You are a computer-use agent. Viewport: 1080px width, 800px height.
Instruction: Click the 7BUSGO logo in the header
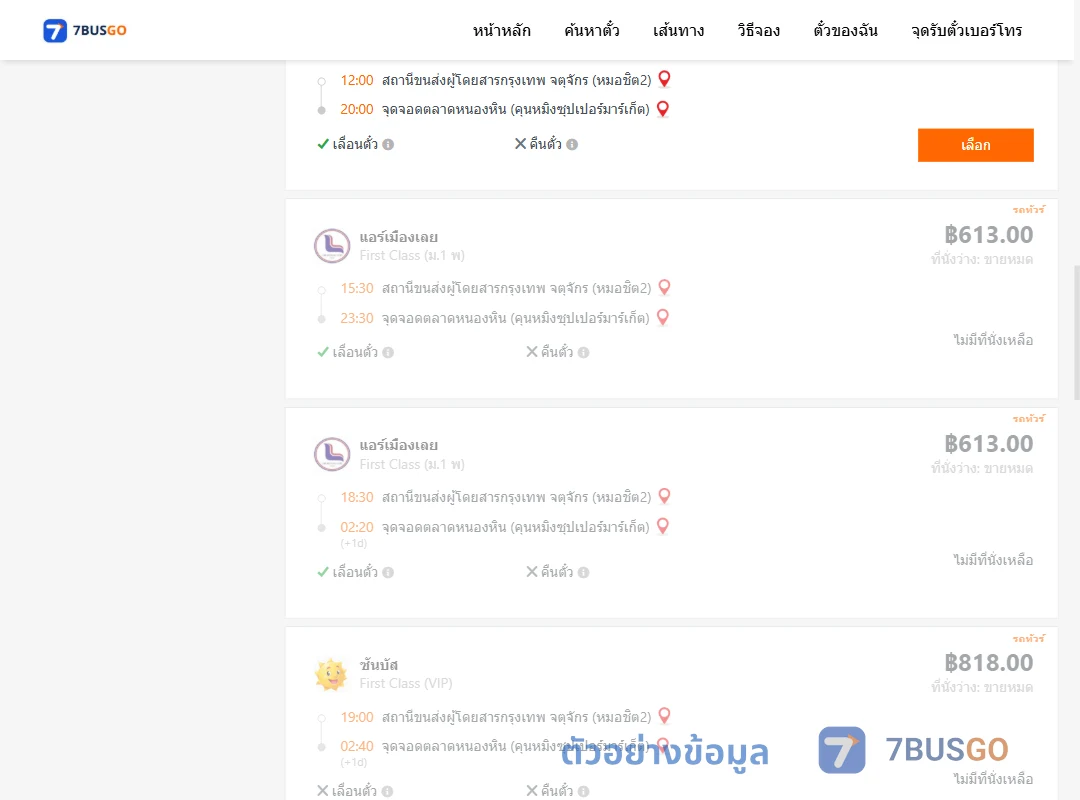click(x=85, y=30)
